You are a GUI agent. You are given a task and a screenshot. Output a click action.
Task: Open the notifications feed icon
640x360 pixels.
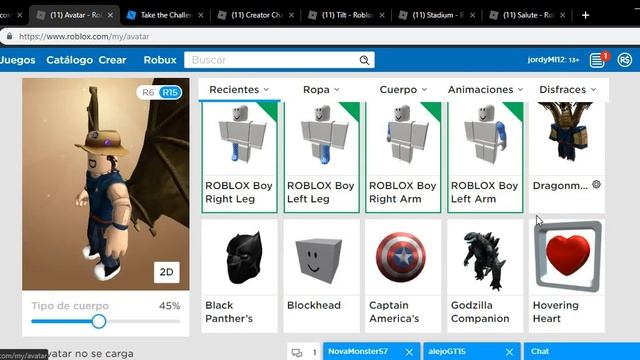[597, 60]
